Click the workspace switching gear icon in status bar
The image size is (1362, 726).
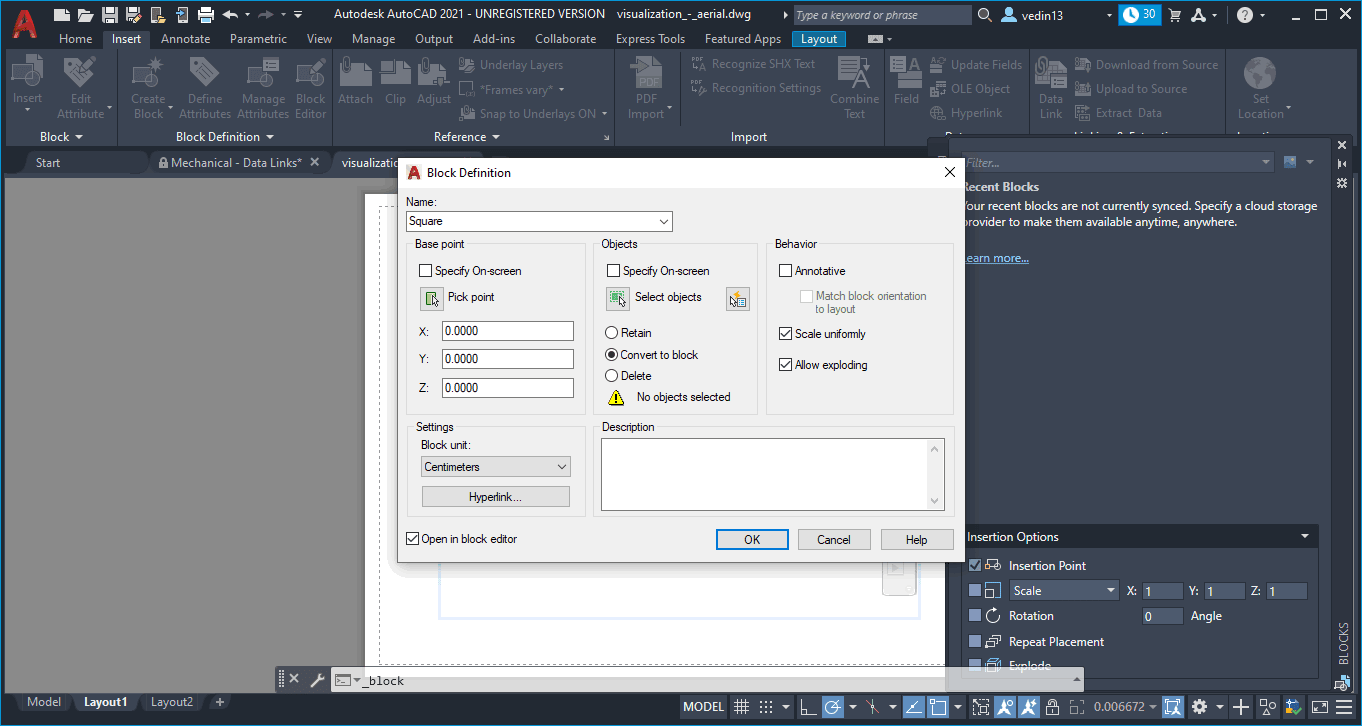coord(1199,706)
